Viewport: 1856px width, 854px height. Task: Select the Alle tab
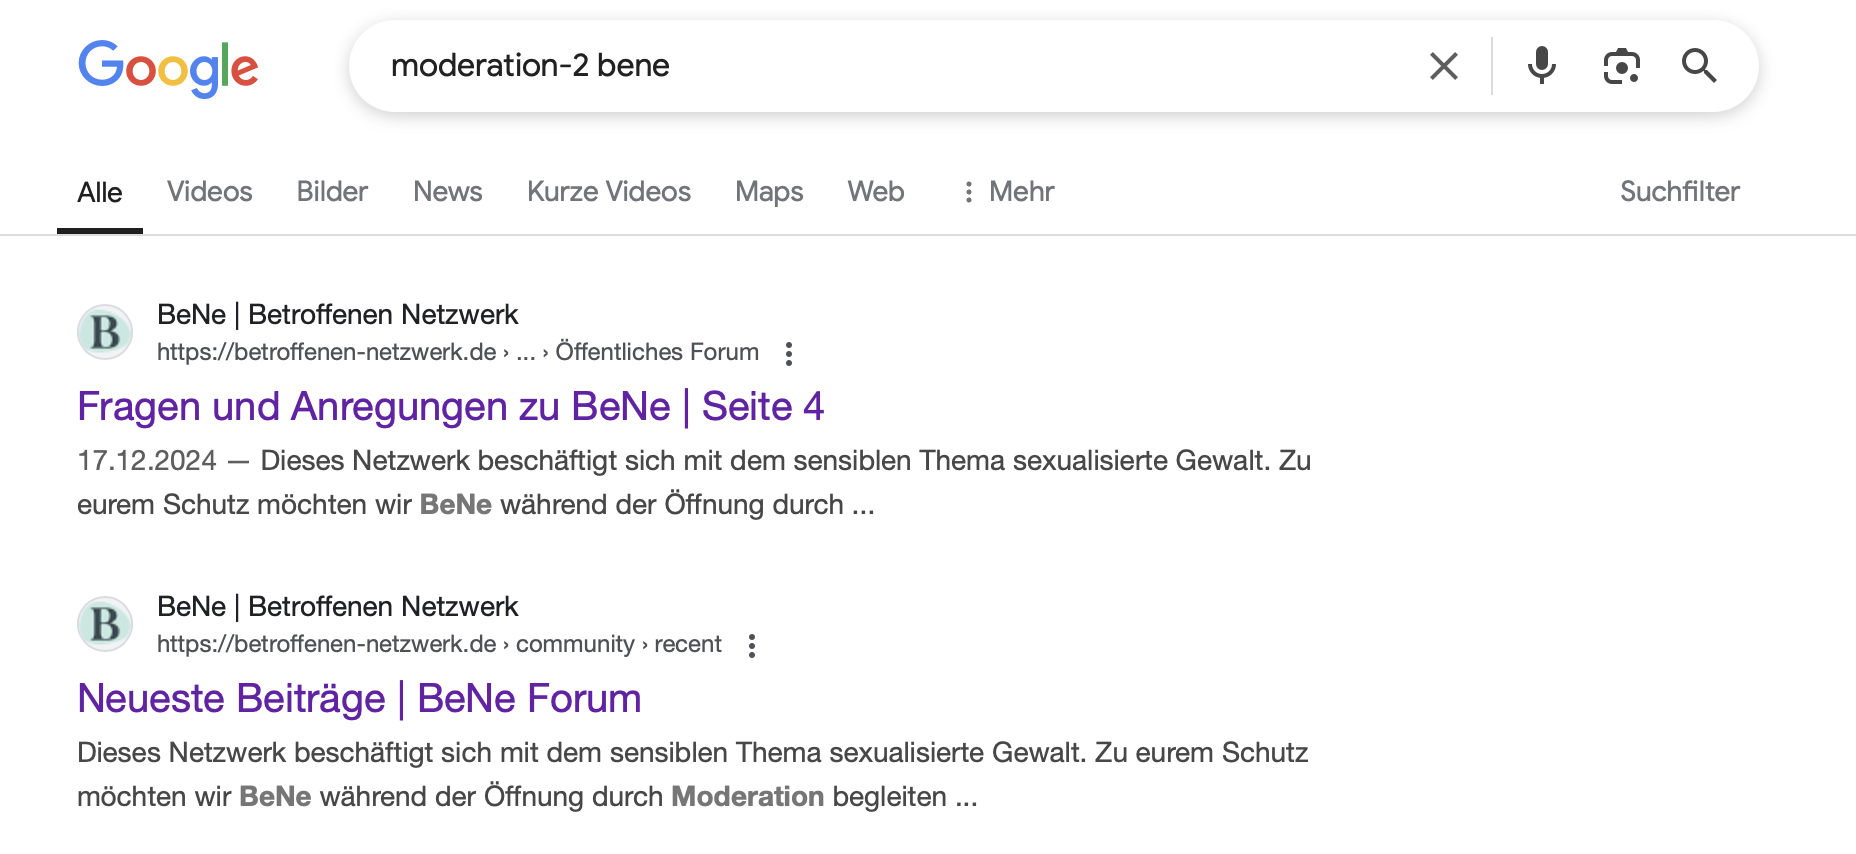pyautogui.click(x=100, y=192)
